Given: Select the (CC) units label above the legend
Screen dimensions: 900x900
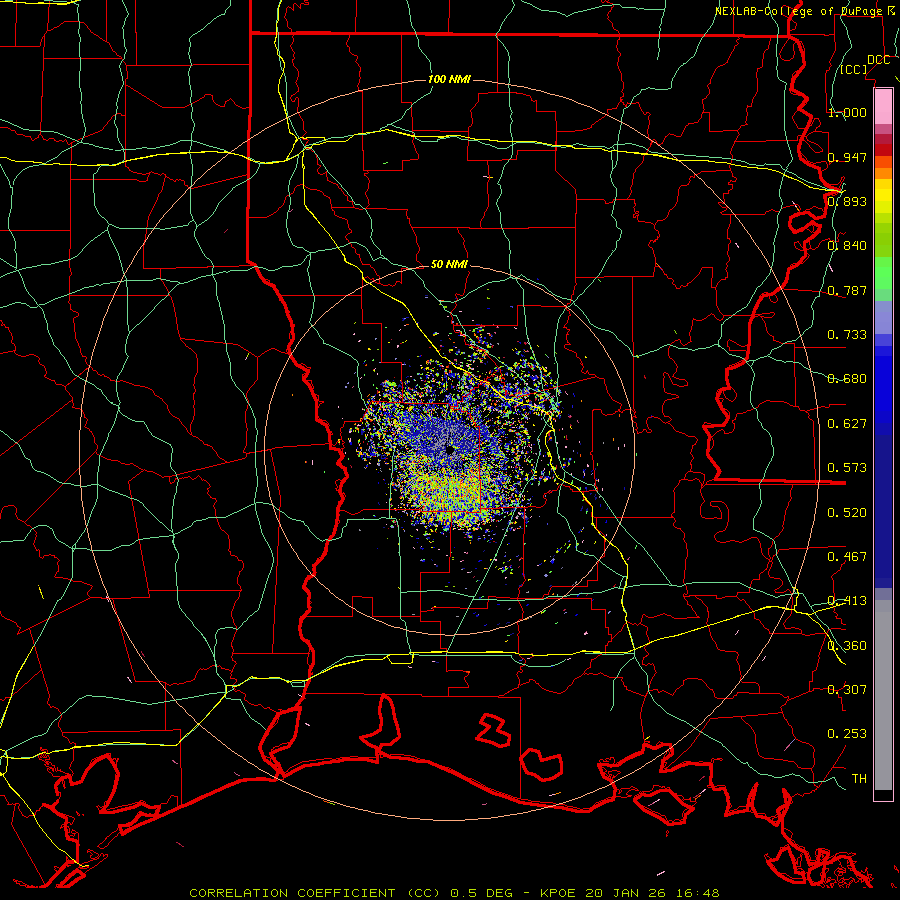Looking at the screenshot, I should [854, 69].
